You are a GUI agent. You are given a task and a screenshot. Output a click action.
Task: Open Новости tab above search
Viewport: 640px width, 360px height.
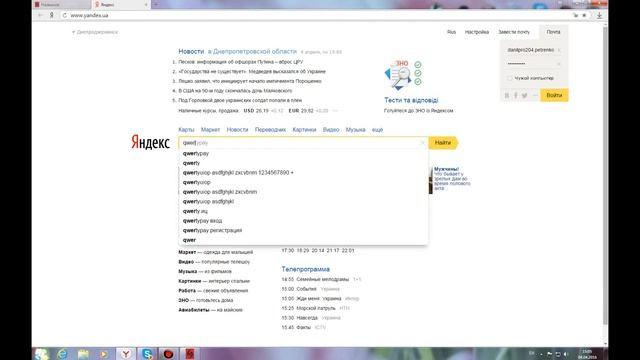[x=237, y=130]
